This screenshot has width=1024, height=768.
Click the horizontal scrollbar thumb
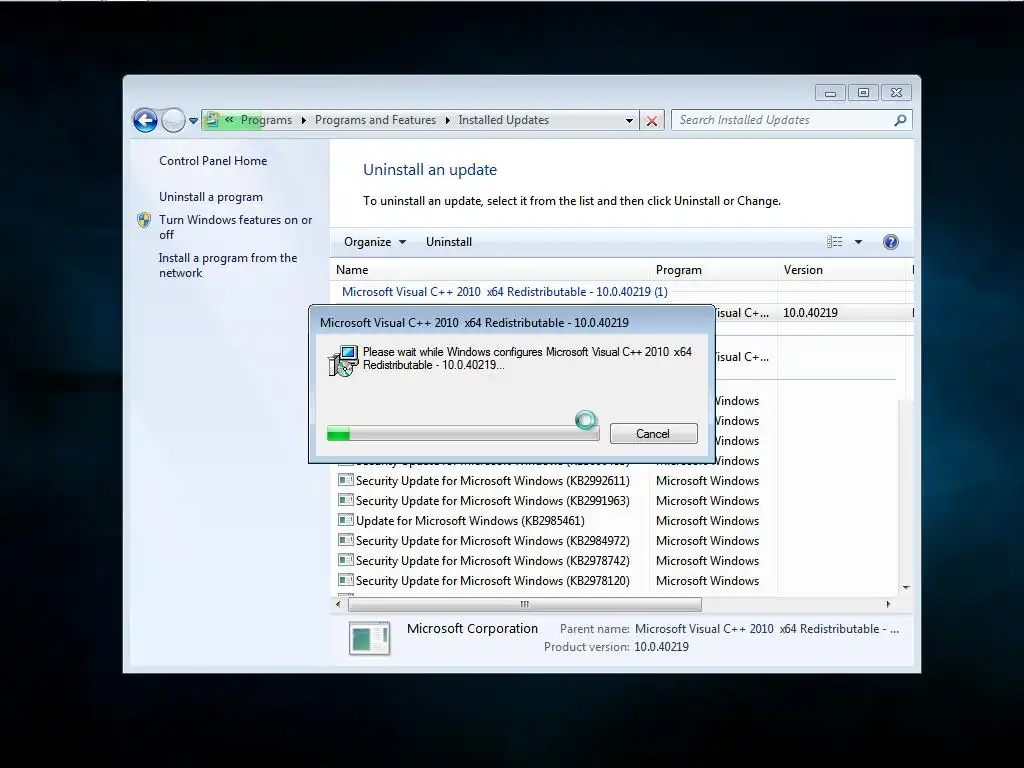click(525, 604)
